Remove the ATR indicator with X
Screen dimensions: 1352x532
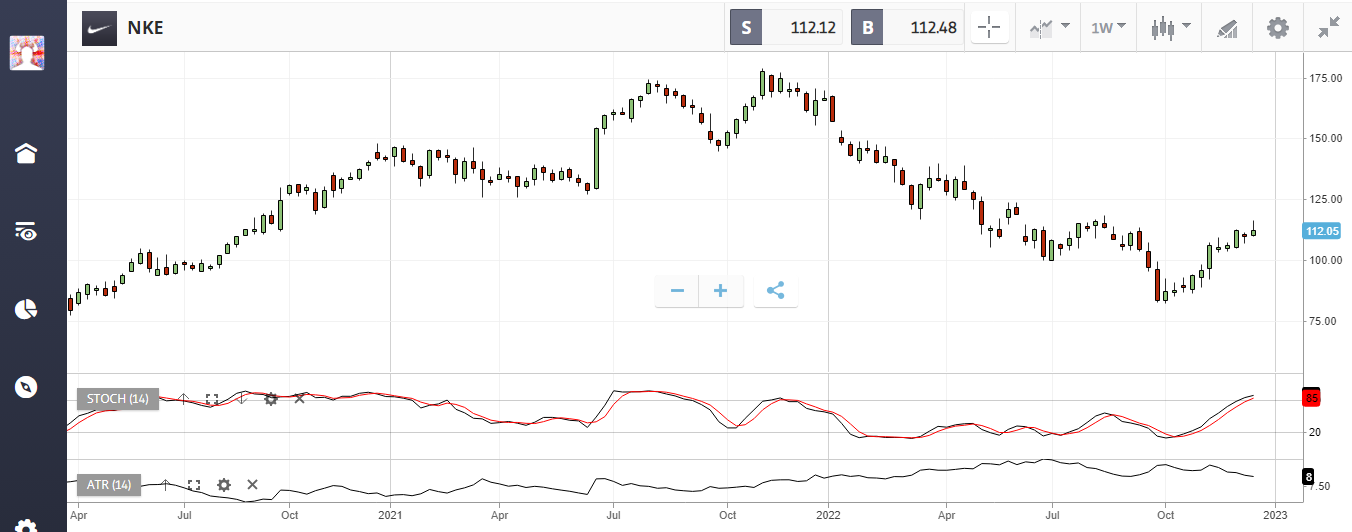coord(252,485)
